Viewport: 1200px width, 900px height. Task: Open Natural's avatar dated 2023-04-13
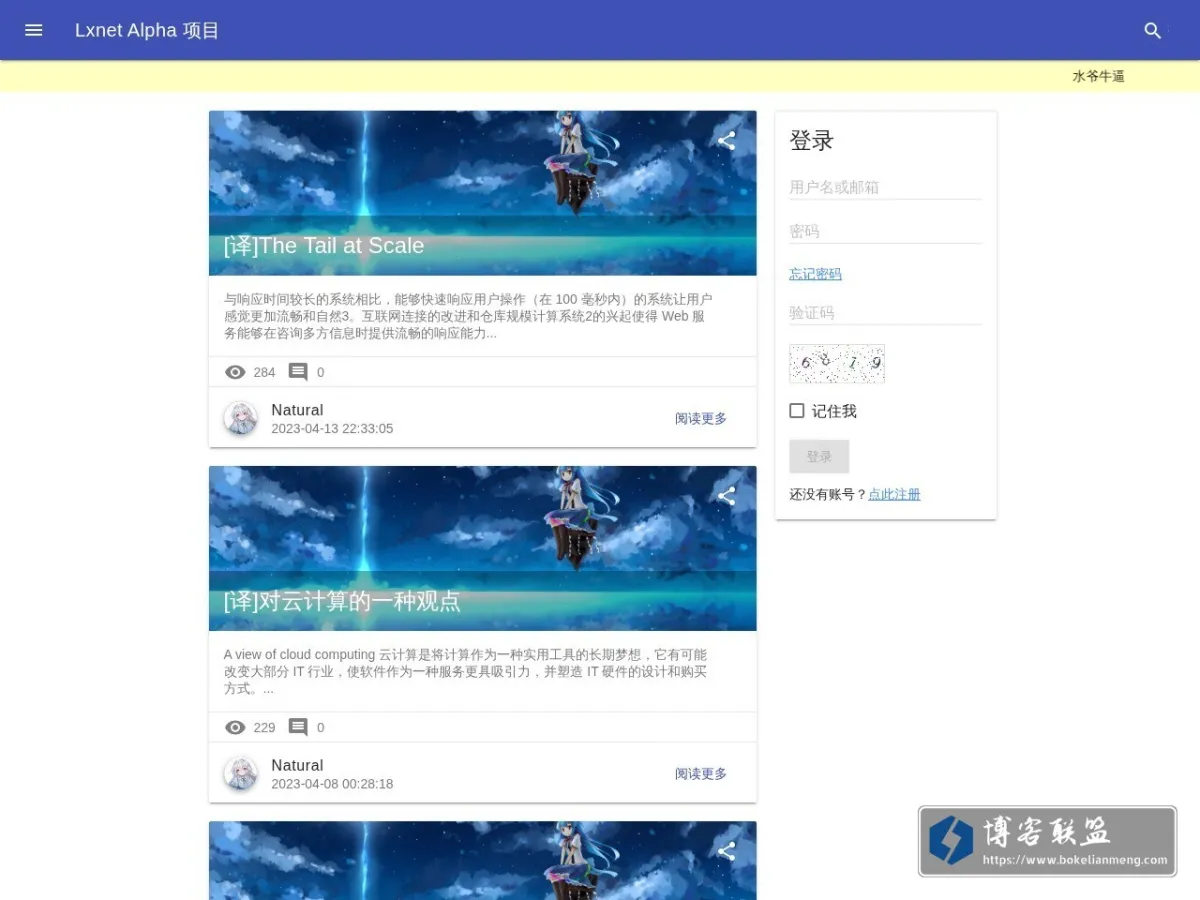point(240,418)
